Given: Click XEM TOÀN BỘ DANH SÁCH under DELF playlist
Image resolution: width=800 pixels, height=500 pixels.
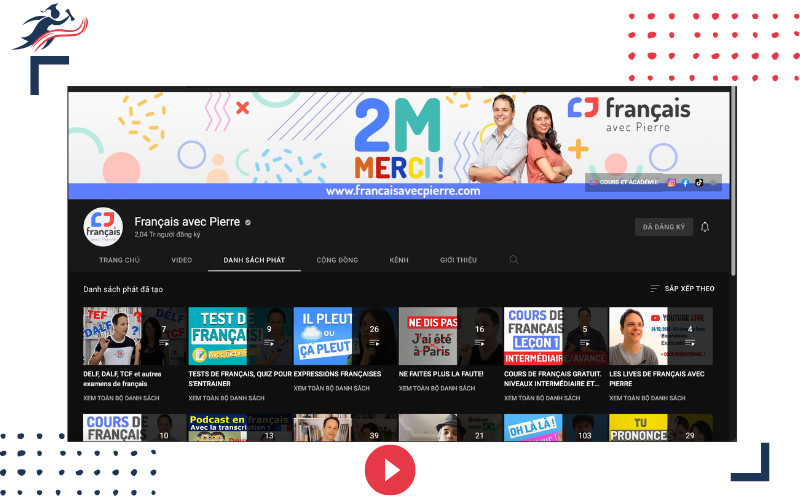Looking at the screenshot, I should point(121,398).
